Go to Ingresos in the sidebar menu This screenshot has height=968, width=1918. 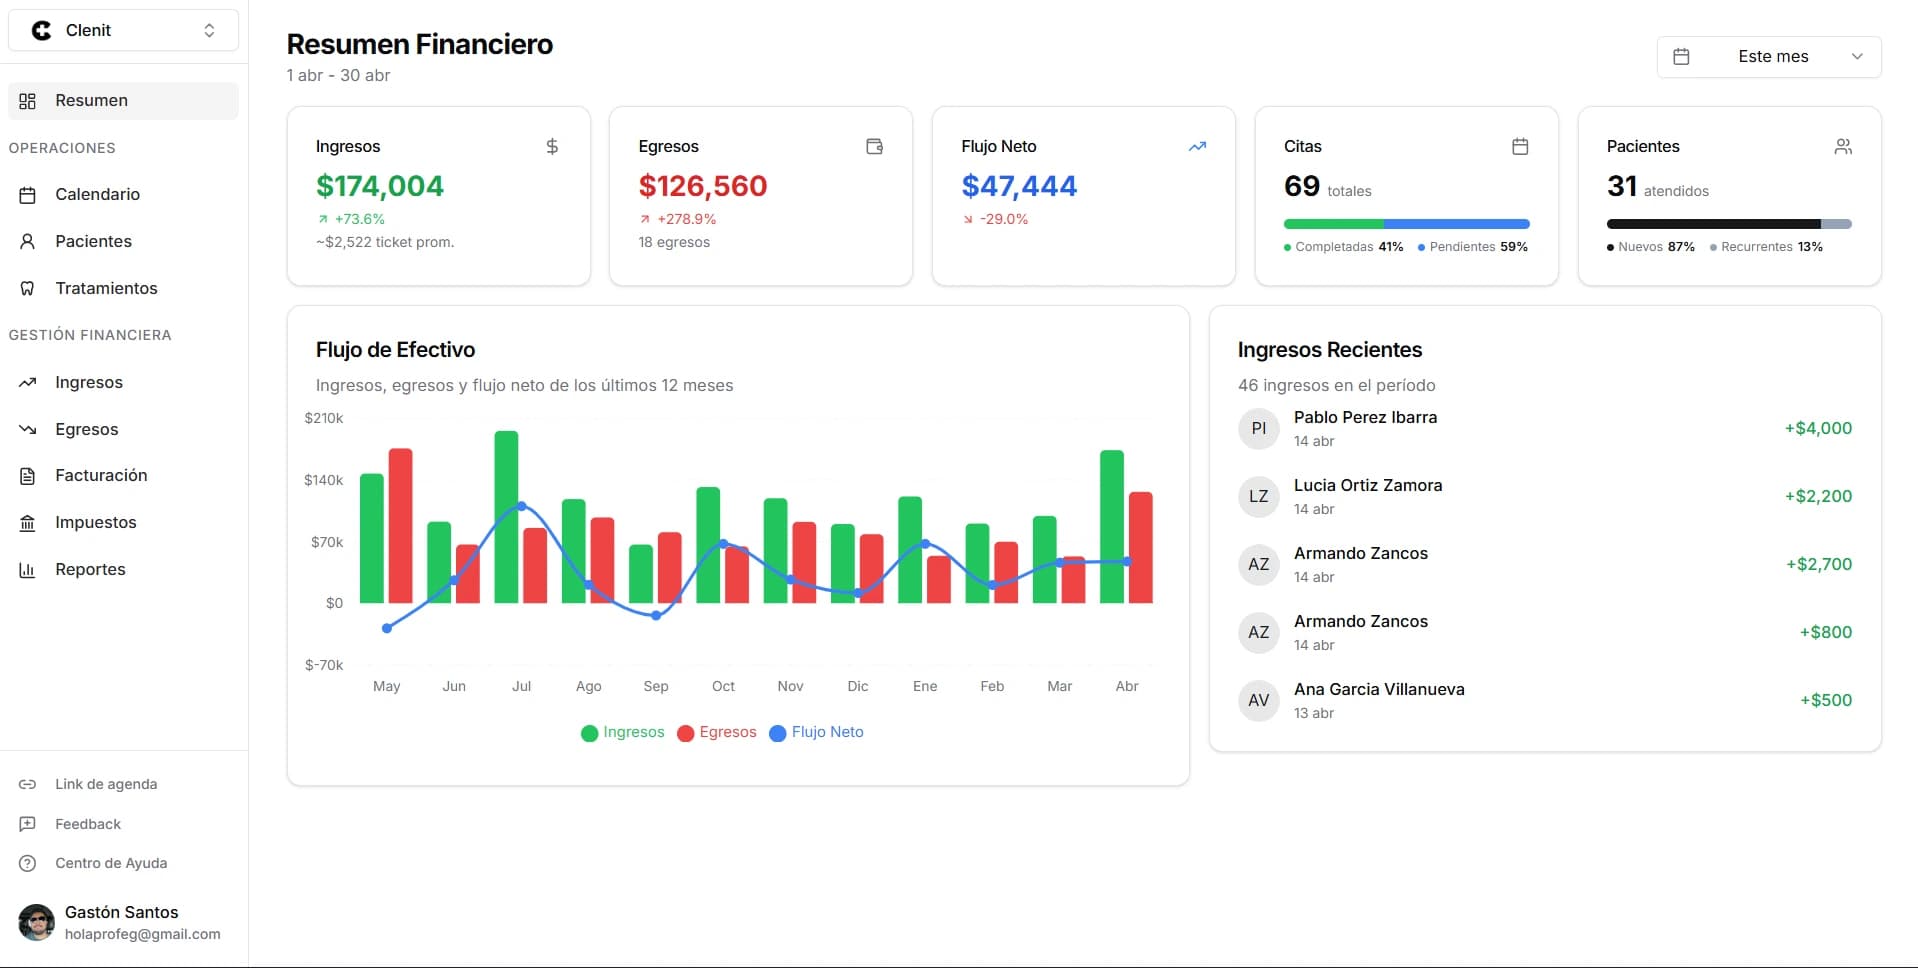89,382
